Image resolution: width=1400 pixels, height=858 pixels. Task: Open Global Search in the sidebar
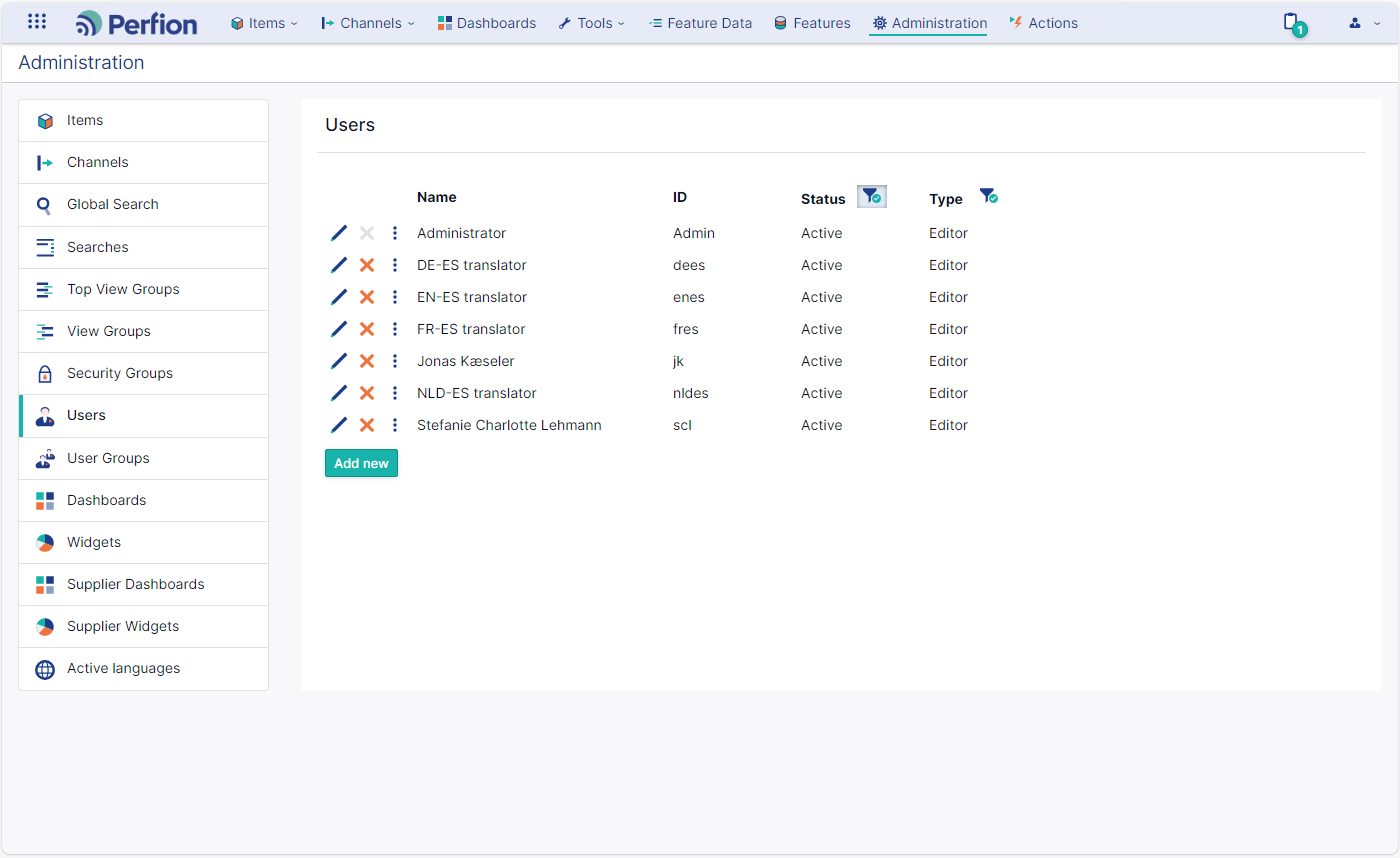point(144,205)
